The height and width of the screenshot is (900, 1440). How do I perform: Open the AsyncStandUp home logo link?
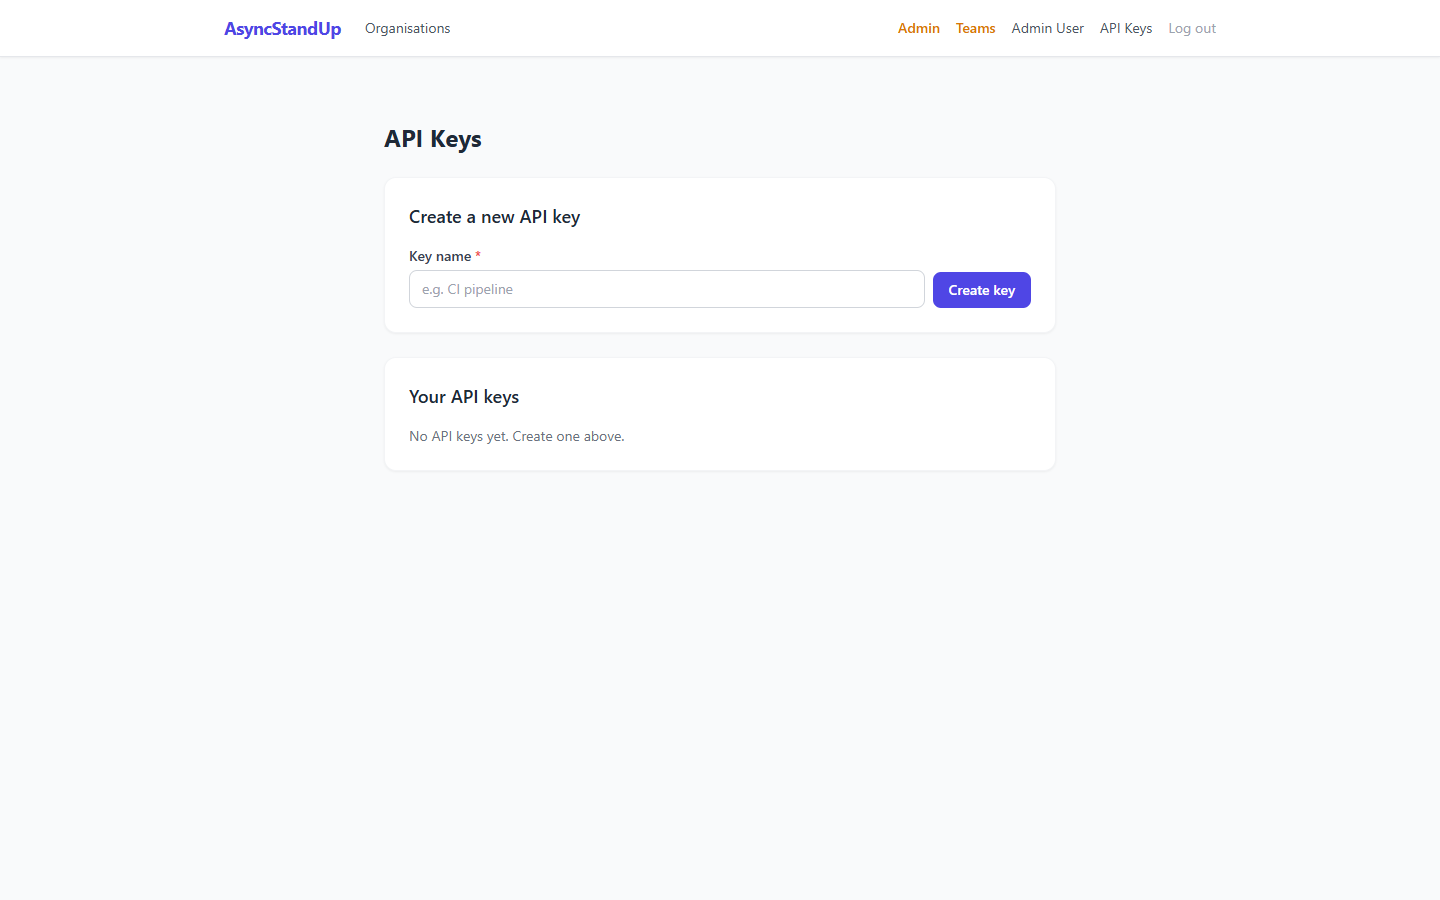(282, 29)
